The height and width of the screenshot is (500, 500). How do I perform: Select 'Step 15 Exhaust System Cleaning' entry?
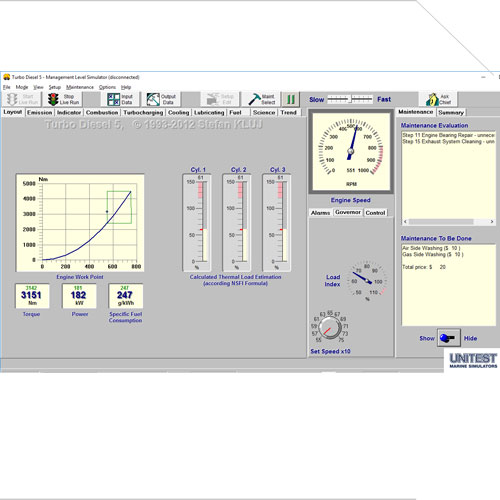[x=448, y=142]
